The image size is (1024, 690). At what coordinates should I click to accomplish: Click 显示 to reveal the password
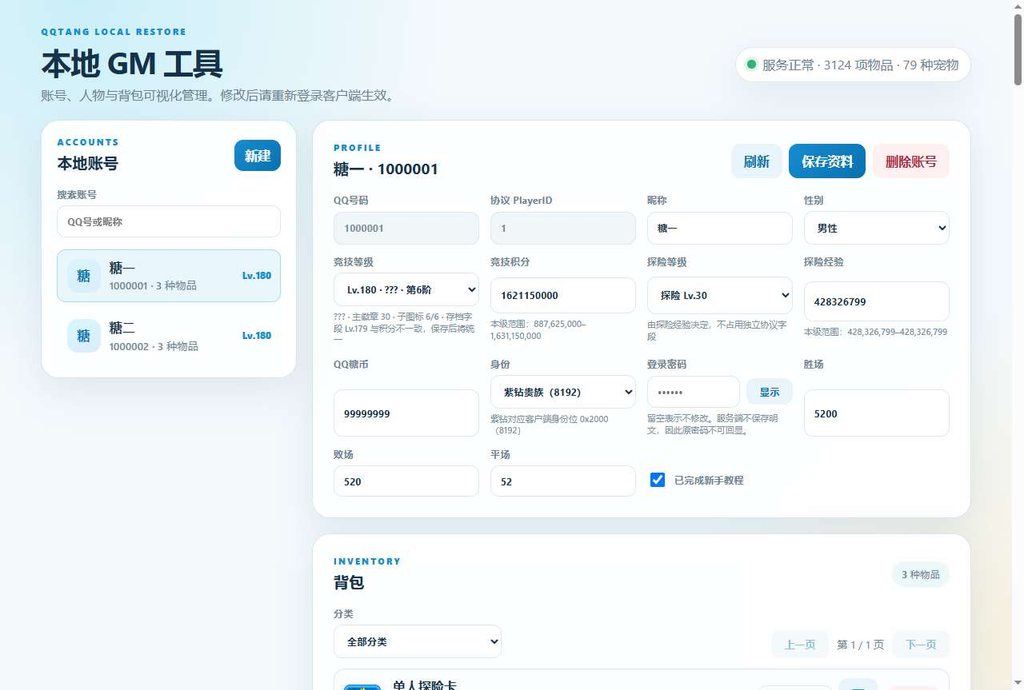point(769,392)
